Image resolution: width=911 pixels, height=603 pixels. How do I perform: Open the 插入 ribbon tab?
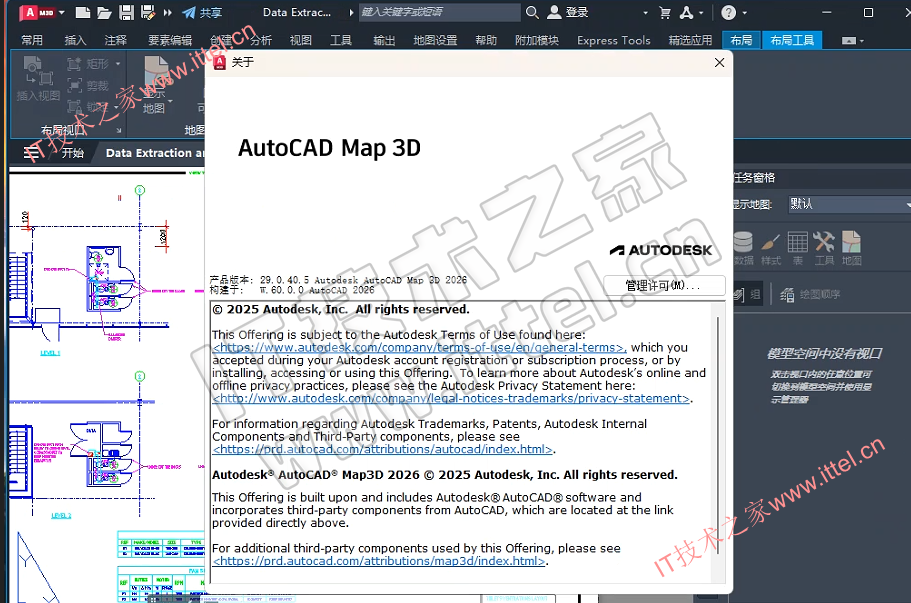coord(75,40)
